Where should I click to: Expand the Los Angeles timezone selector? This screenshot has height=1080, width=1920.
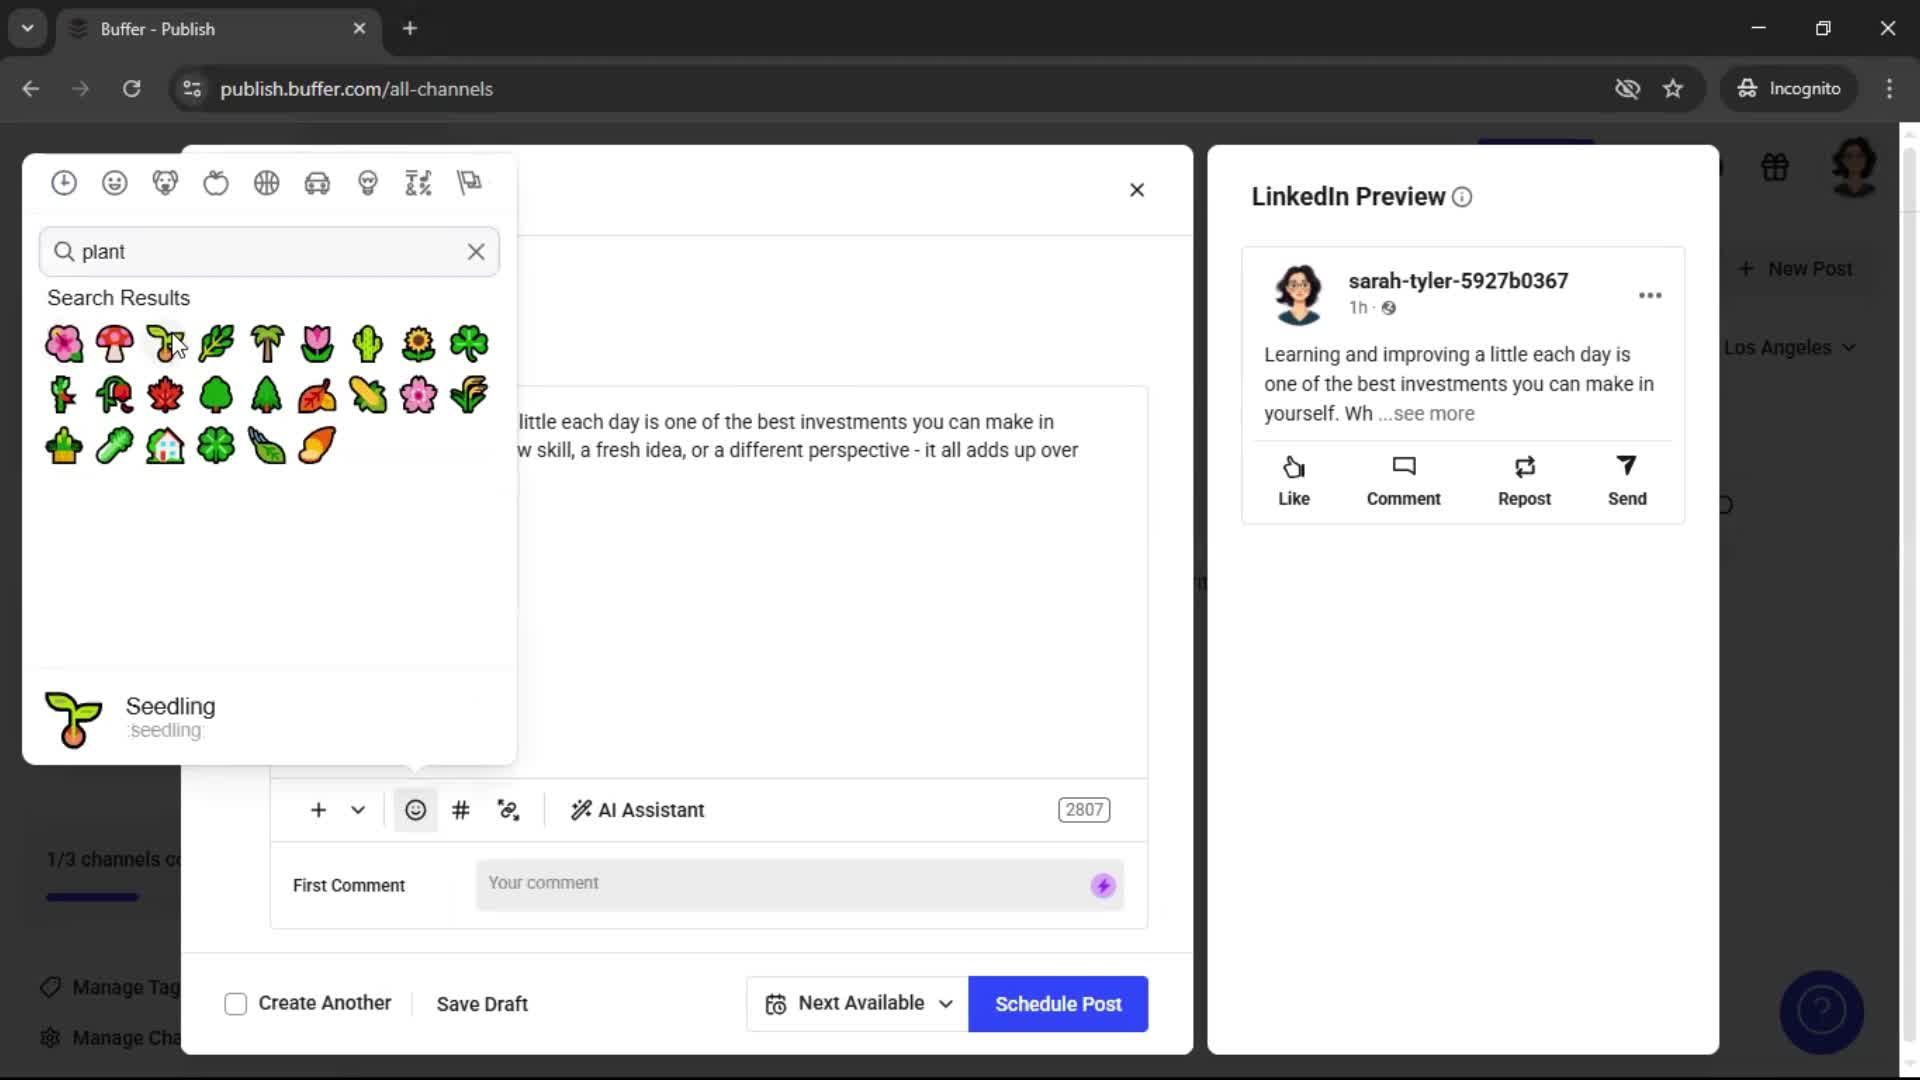click(1790, 347)
